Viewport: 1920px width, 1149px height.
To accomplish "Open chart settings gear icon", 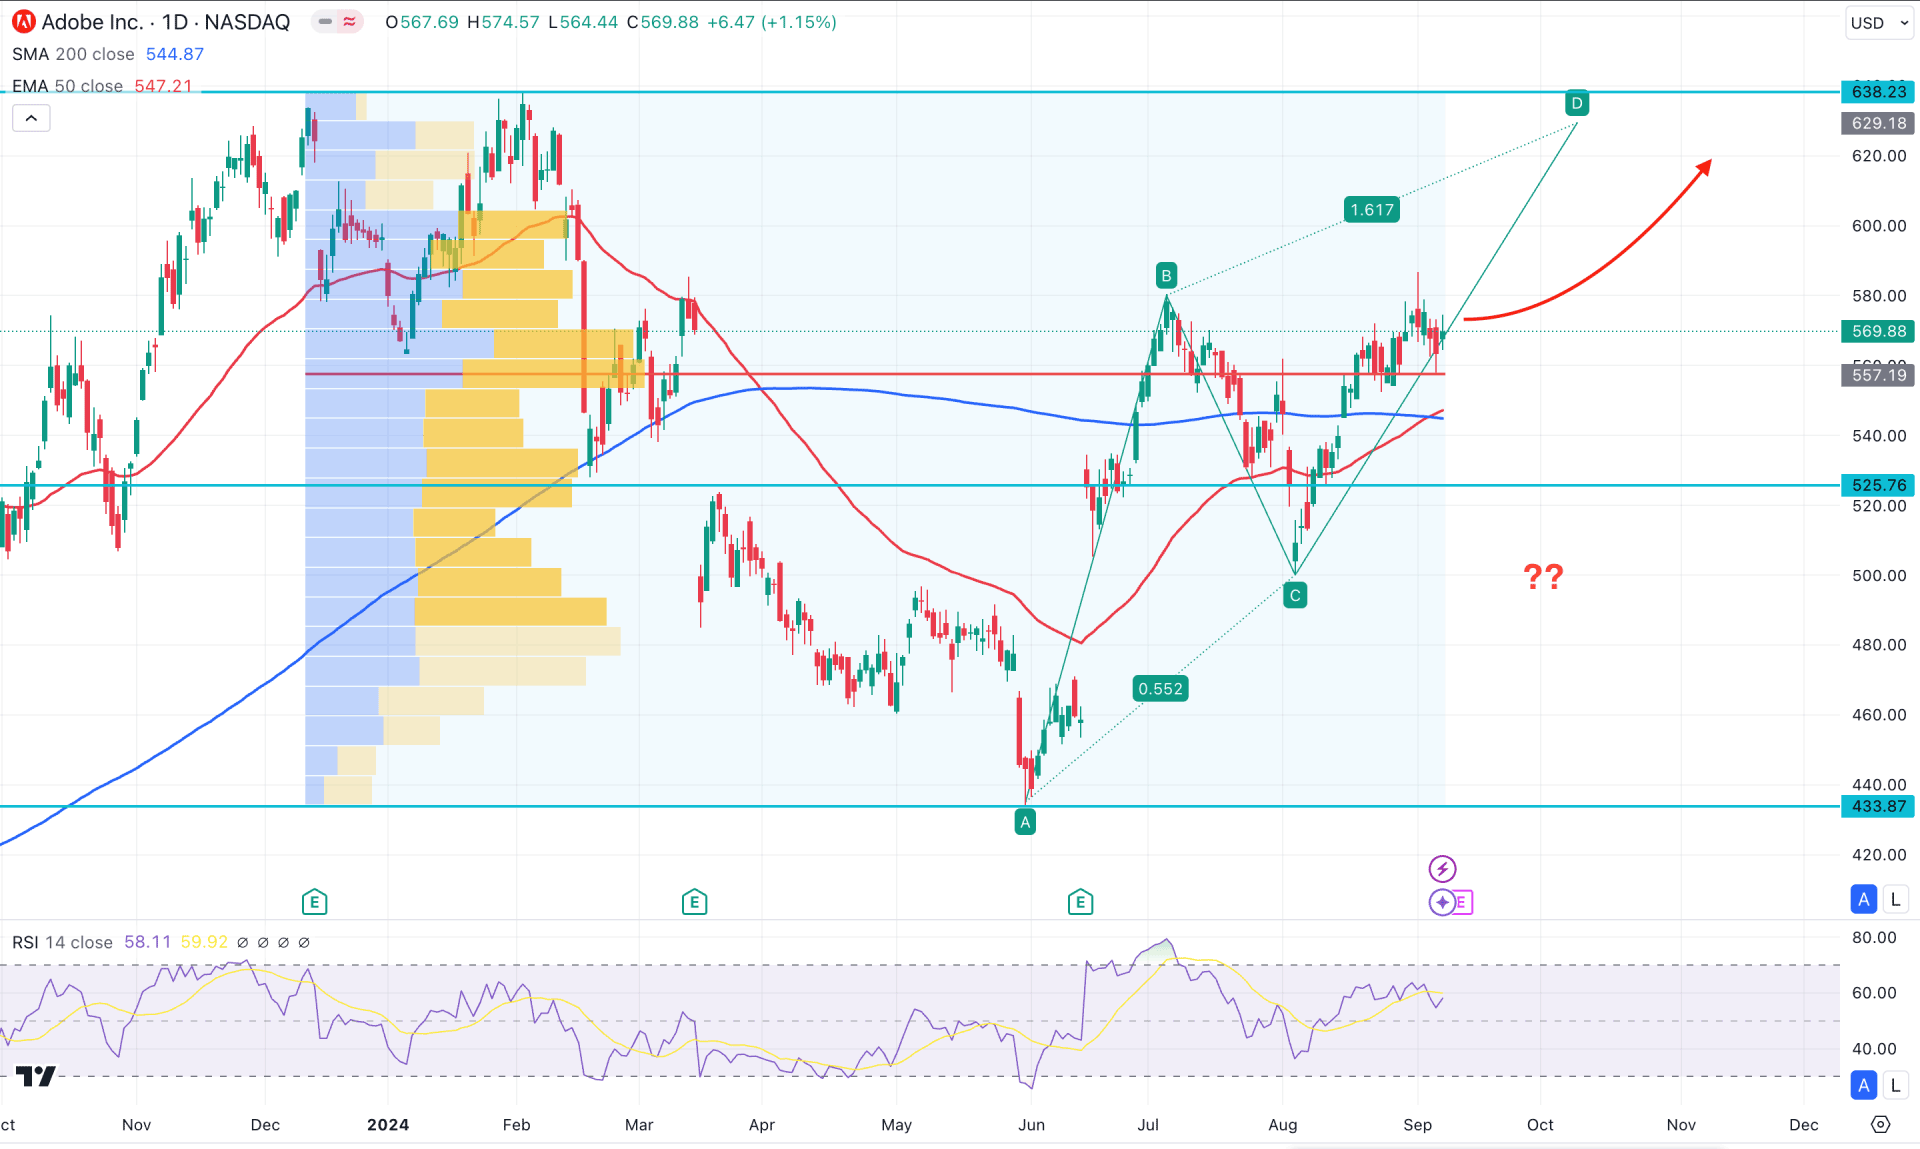I will click(x=1880, y=1125).
